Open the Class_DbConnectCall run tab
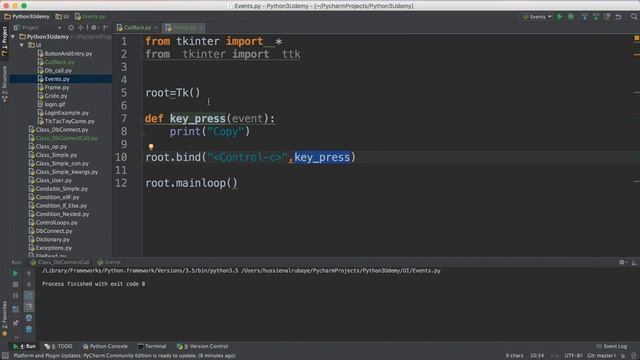Viewport: 640px width, 360px height. point(60,262)
